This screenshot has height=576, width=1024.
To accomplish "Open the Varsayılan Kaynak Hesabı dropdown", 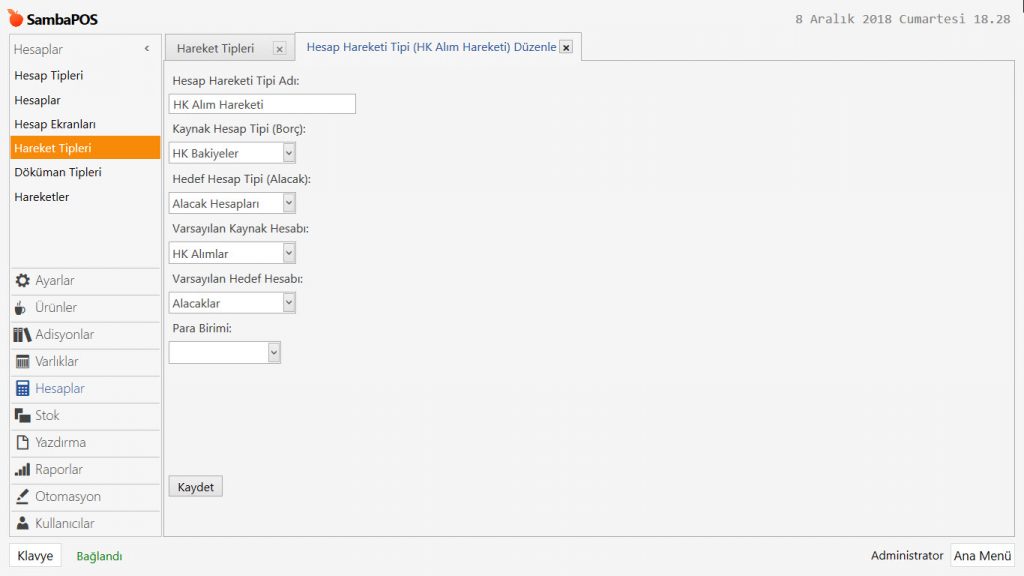I will pos(289,253).
